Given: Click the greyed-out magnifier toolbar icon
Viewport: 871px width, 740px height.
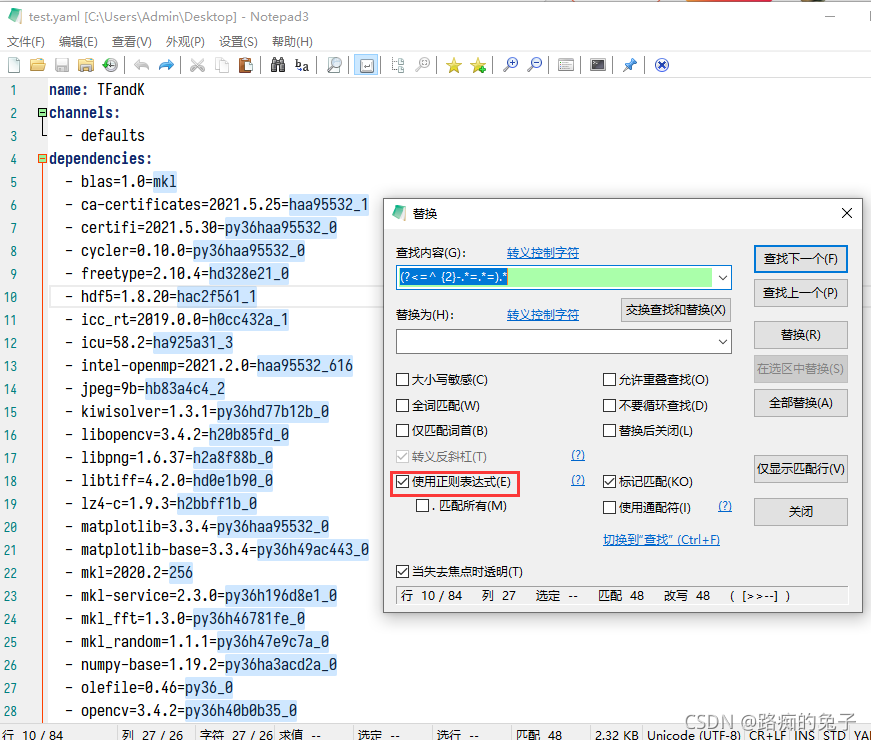Looking at the screenshot, I should [423, 65].
